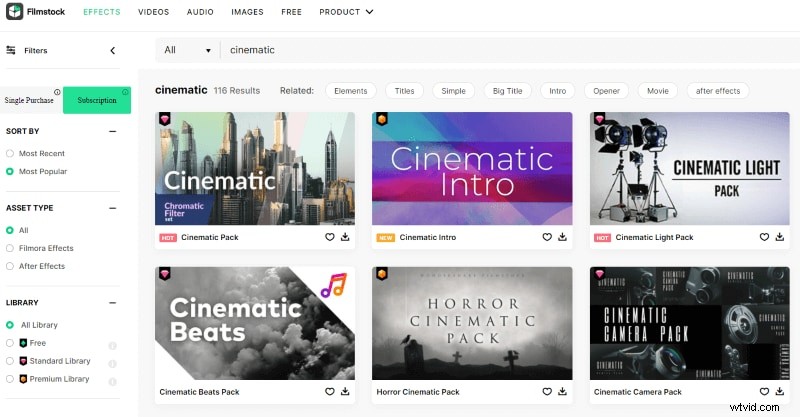Download the Cinematic Intro asset
The width and height of the screenshot is (800, 417).
(562, 237)
